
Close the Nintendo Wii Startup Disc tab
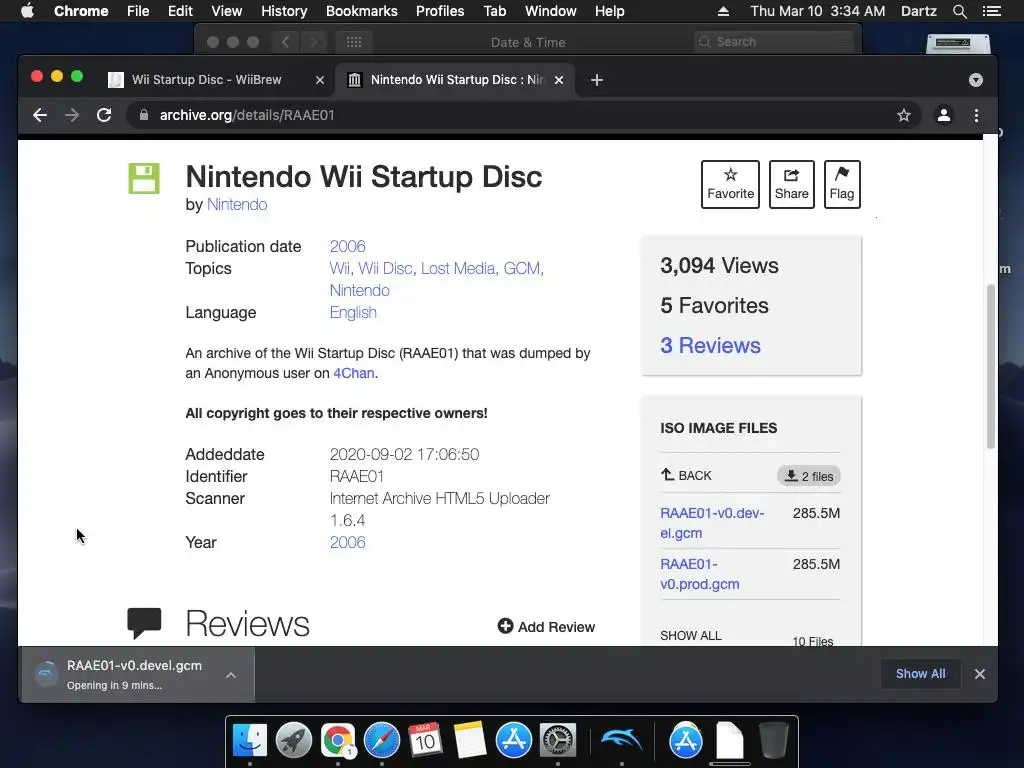coord(559,80)
